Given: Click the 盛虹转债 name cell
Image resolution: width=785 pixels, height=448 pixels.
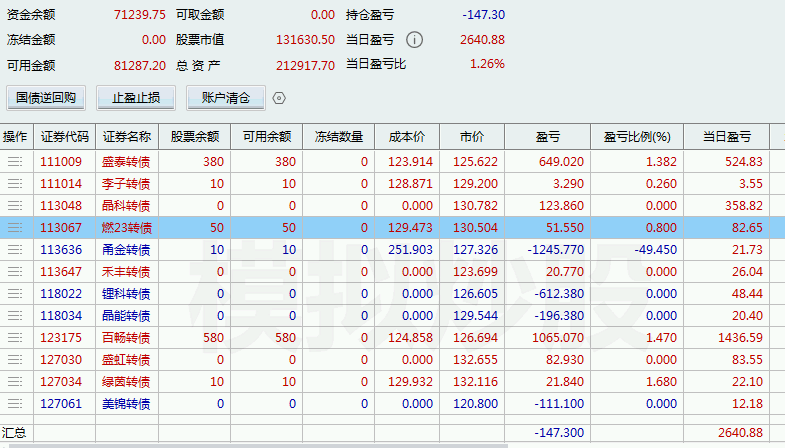Looking at the screenshot, I should point(126,360).
